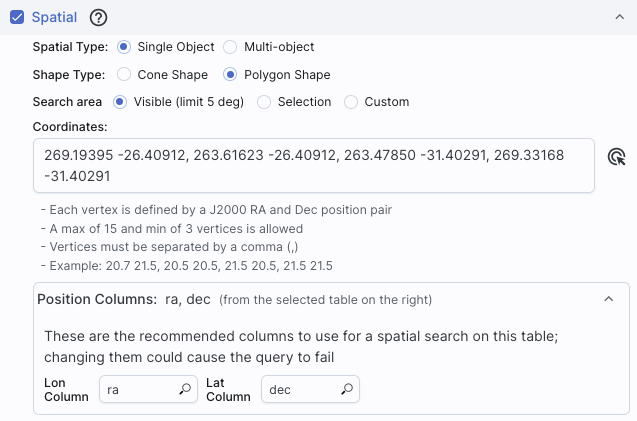Click the Lon Column ra input

point(148,389)
